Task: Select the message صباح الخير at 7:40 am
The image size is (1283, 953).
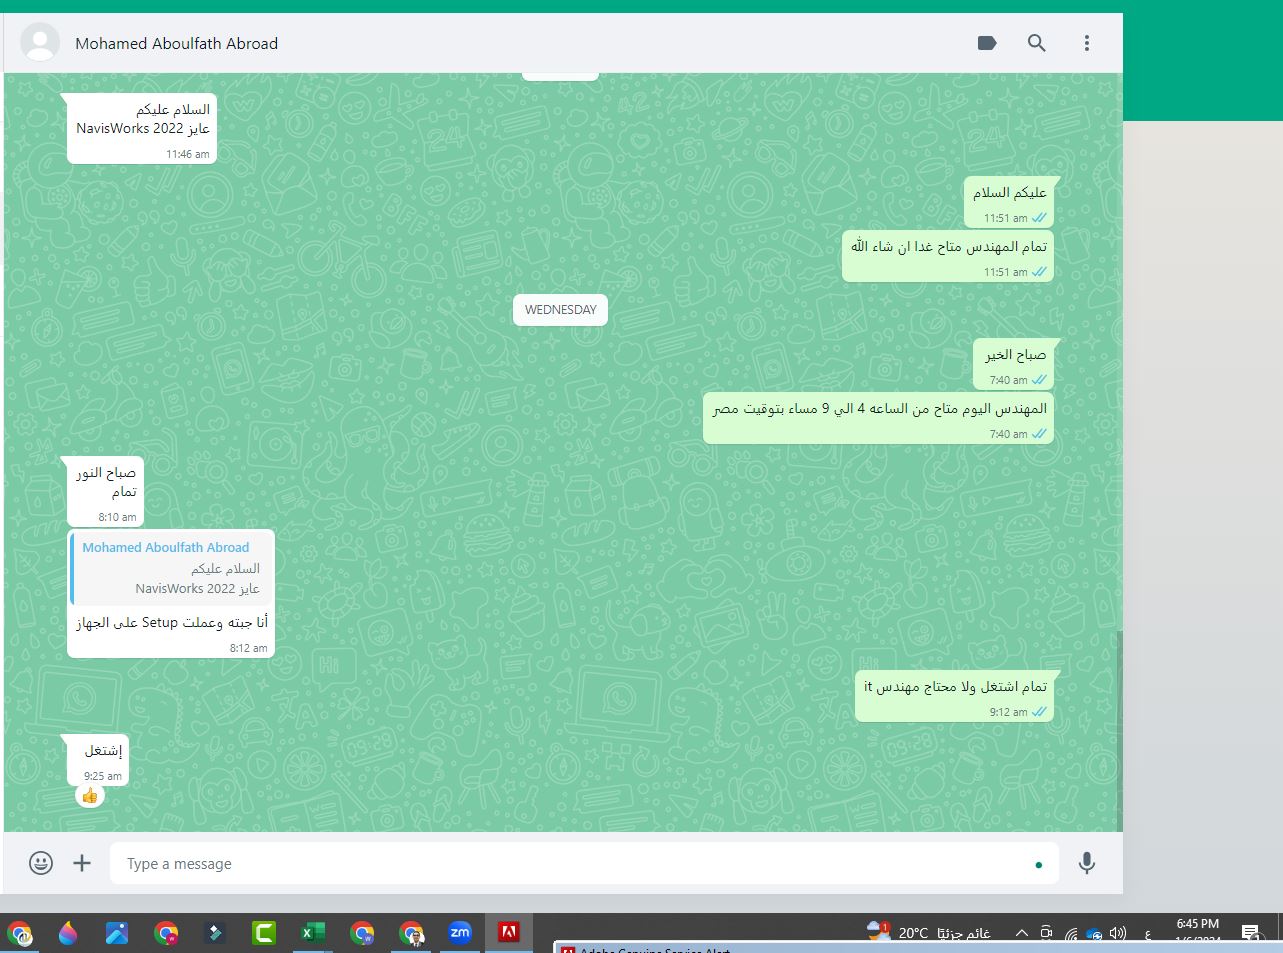Action: [1014, 365]
